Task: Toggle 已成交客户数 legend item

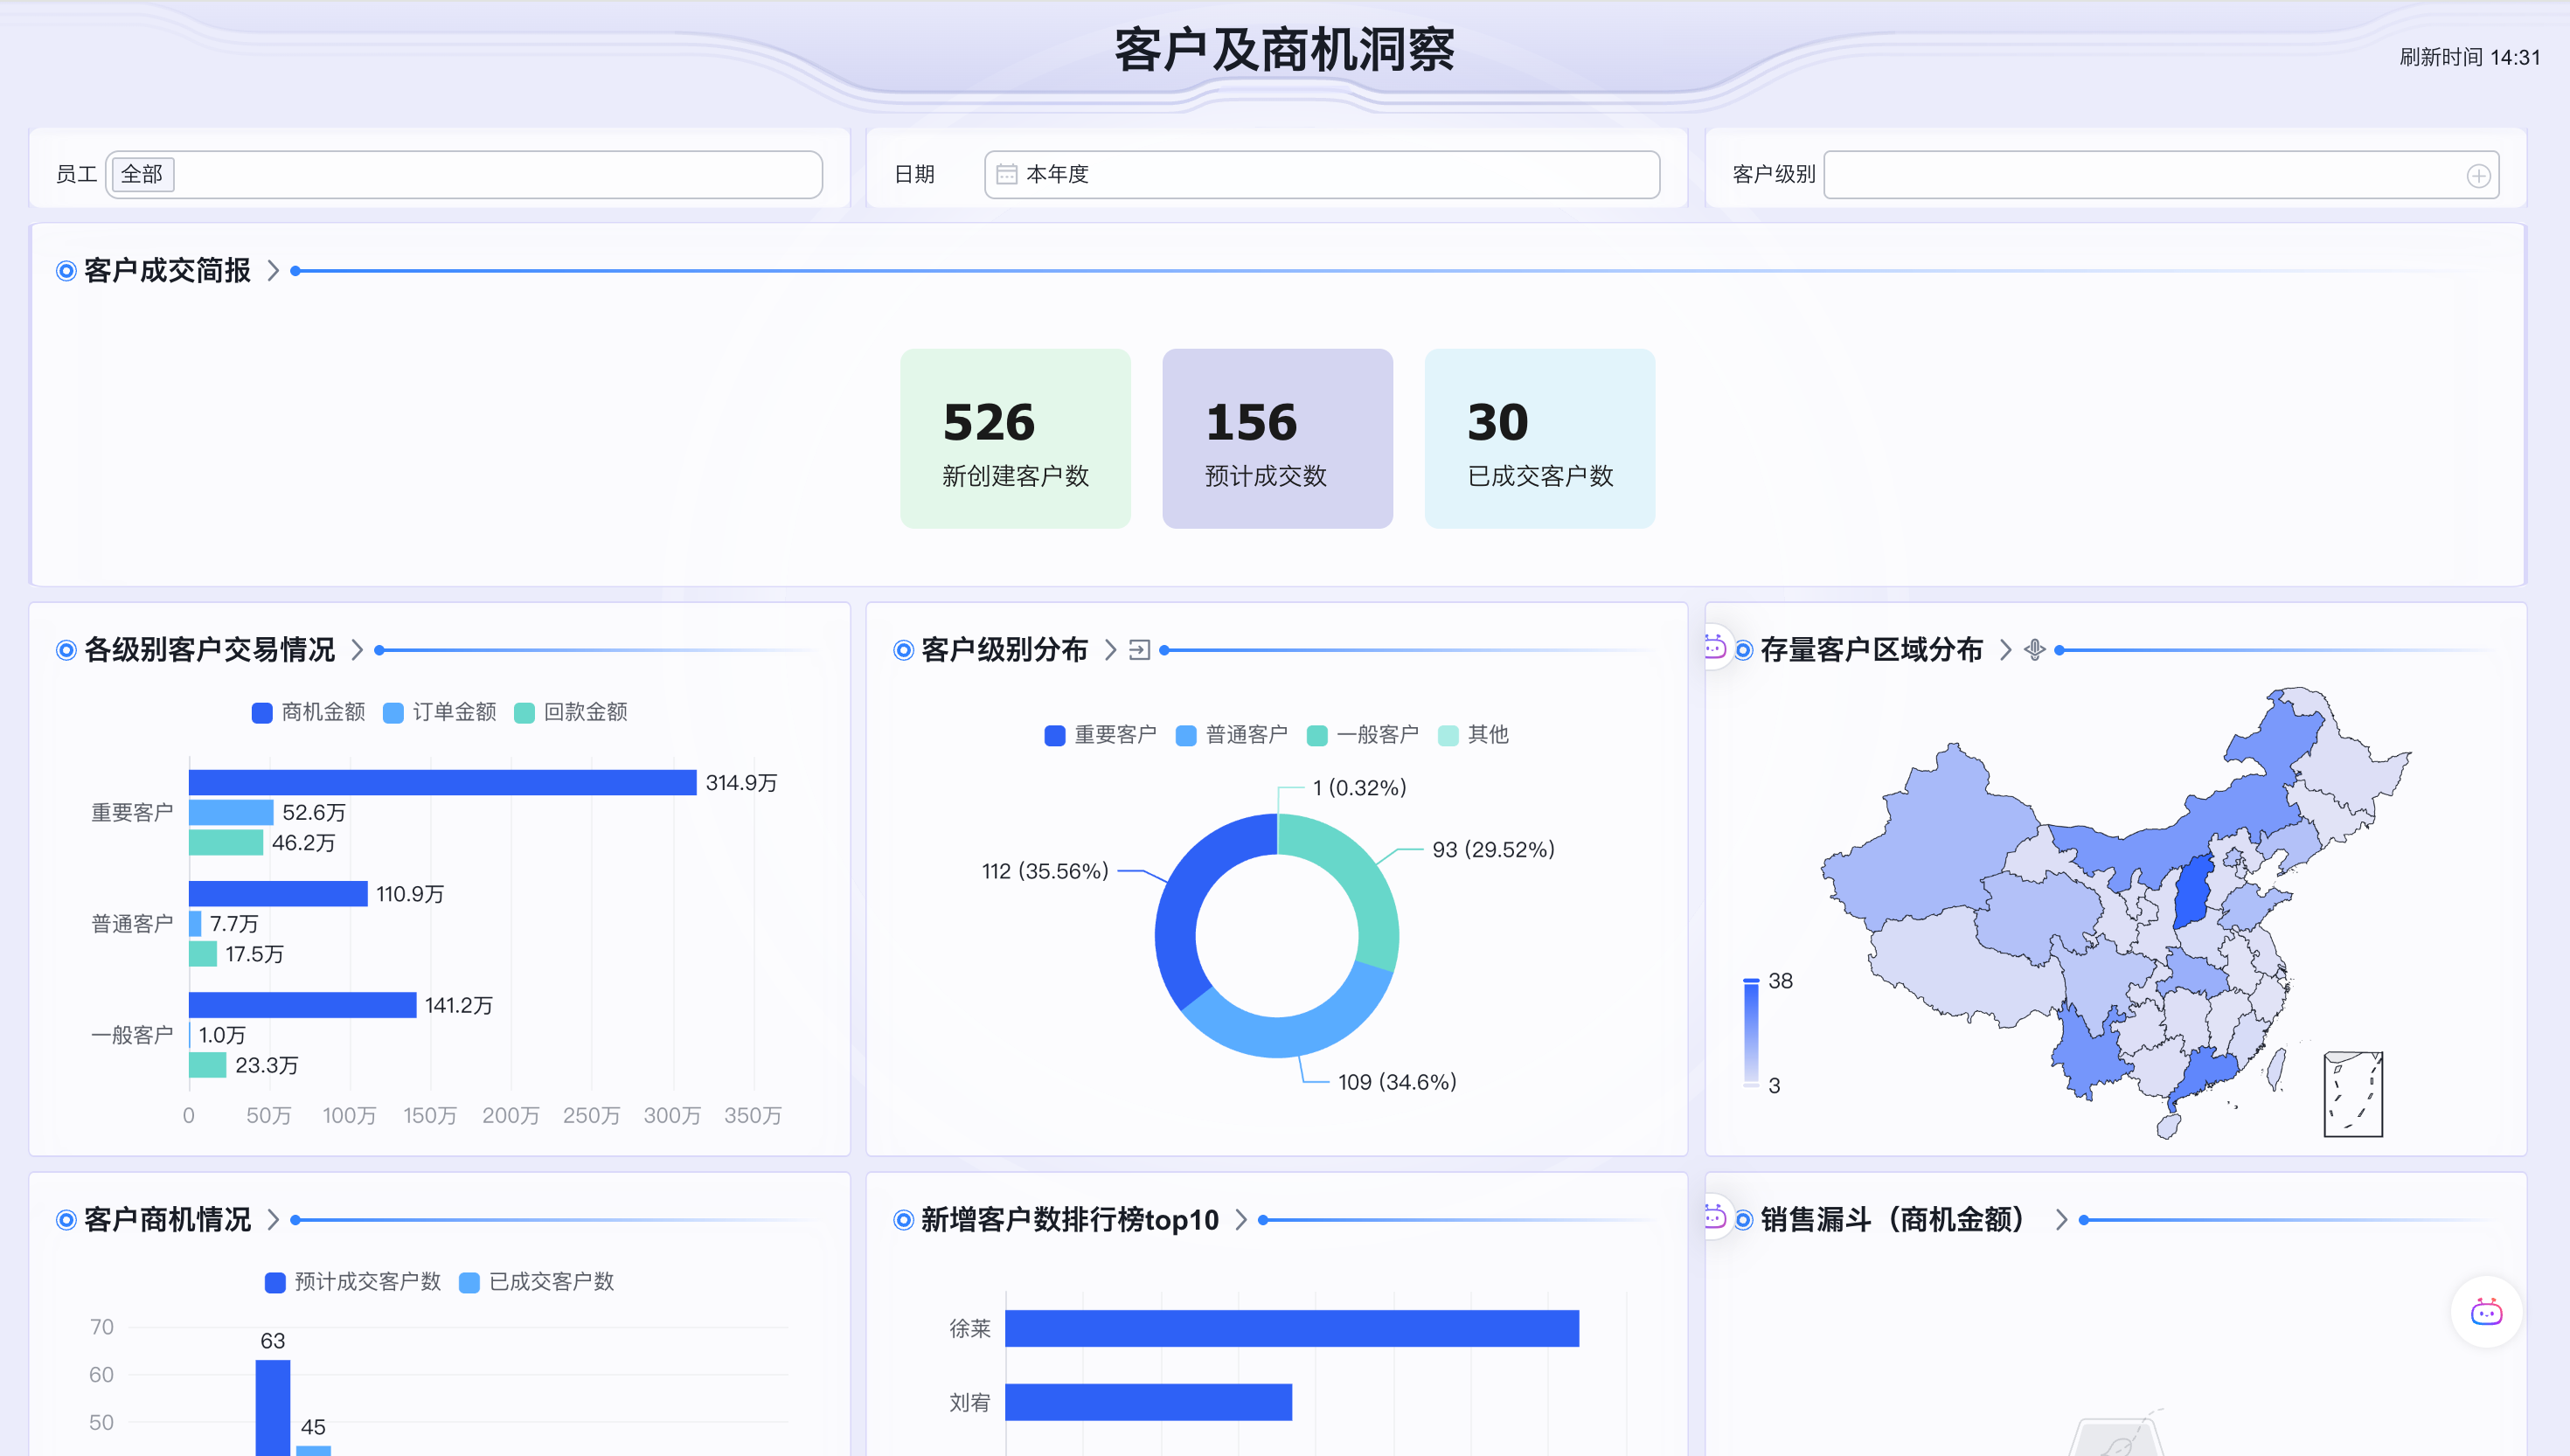Action: 536,1282
